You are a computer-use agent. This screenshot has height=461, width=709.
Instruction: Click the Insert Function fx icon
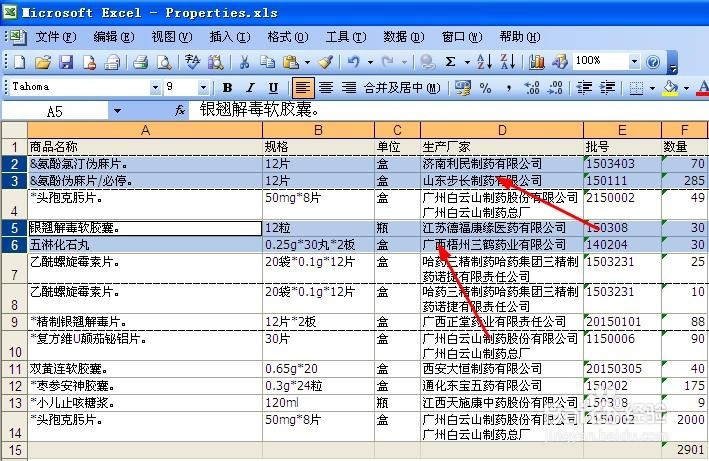180,110
